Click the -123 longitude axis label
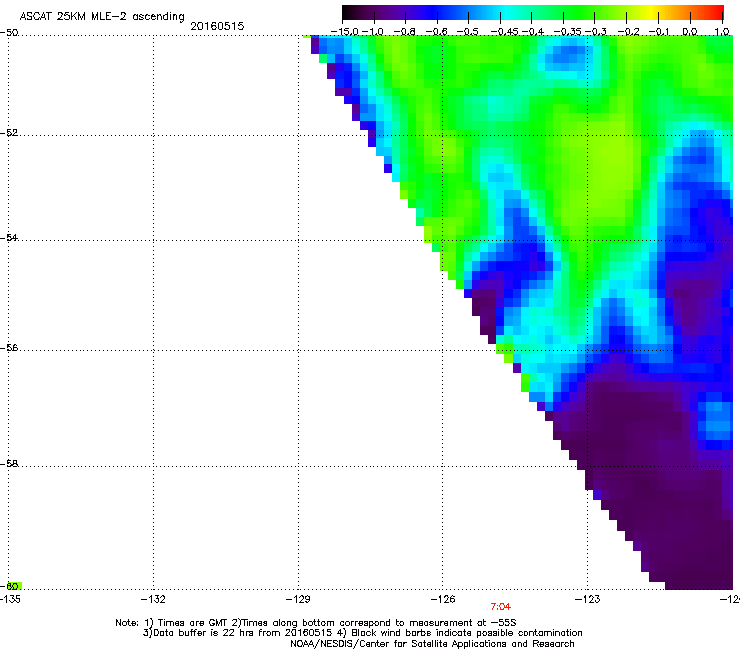740x650 pixels. click(x=588, y=599)
